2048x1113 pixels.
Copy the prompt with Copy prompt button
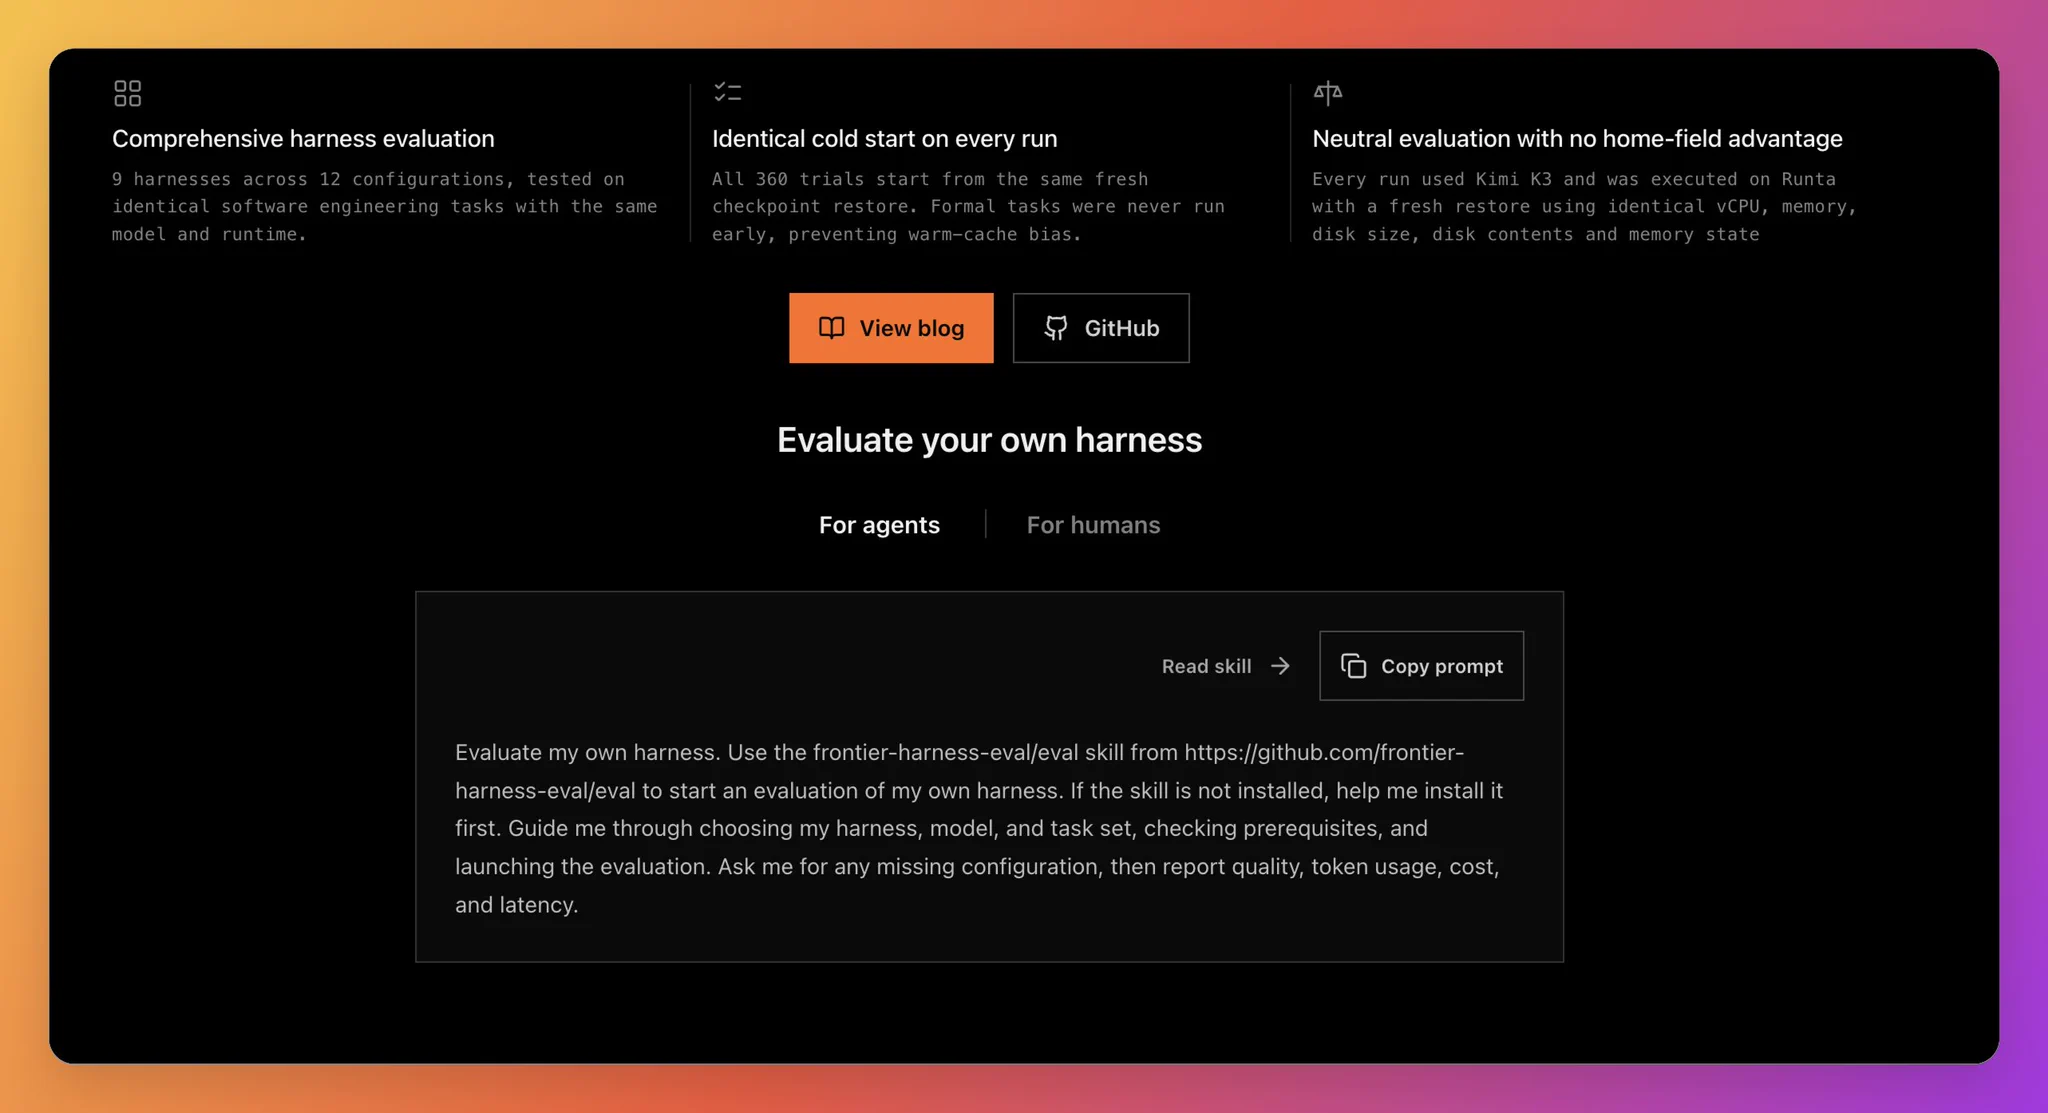point(1421,666)
